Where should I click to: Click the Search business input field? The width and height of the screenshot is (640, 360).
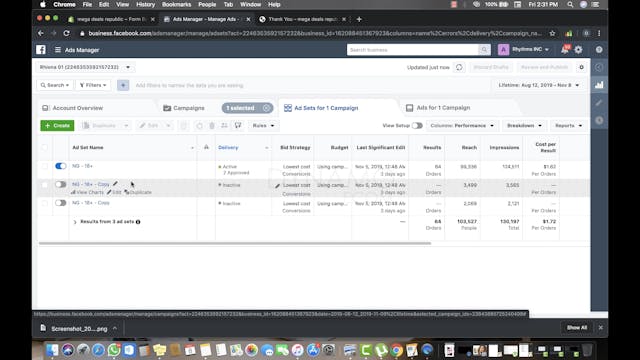pos(412,50)
